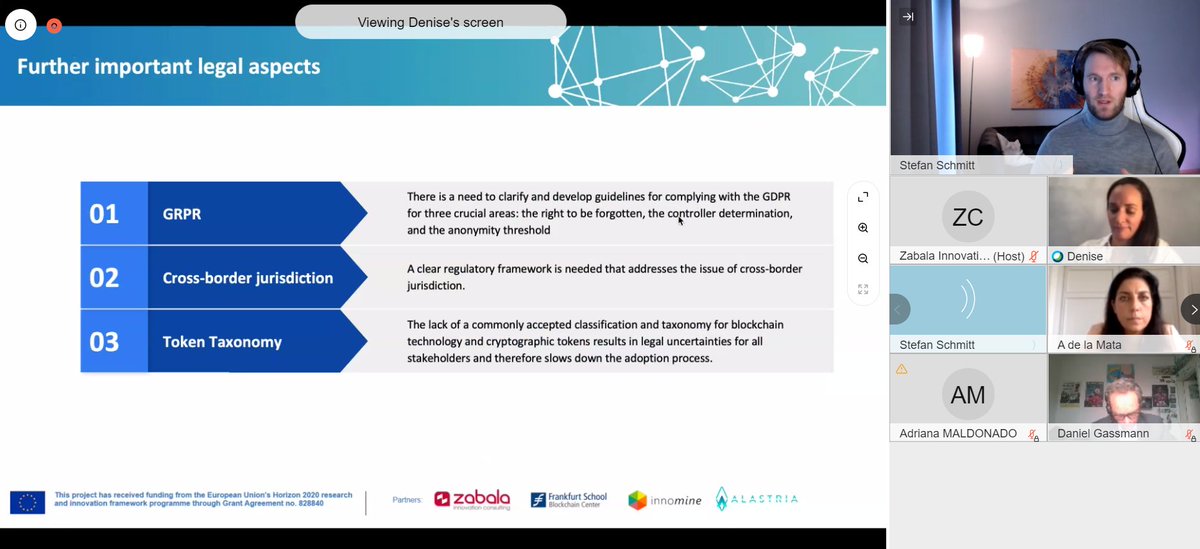This screenshot has height=549, width=1200.
Task: Click the '02 Cross-border jurisdiction' arrow
Action: pos(224,277)
